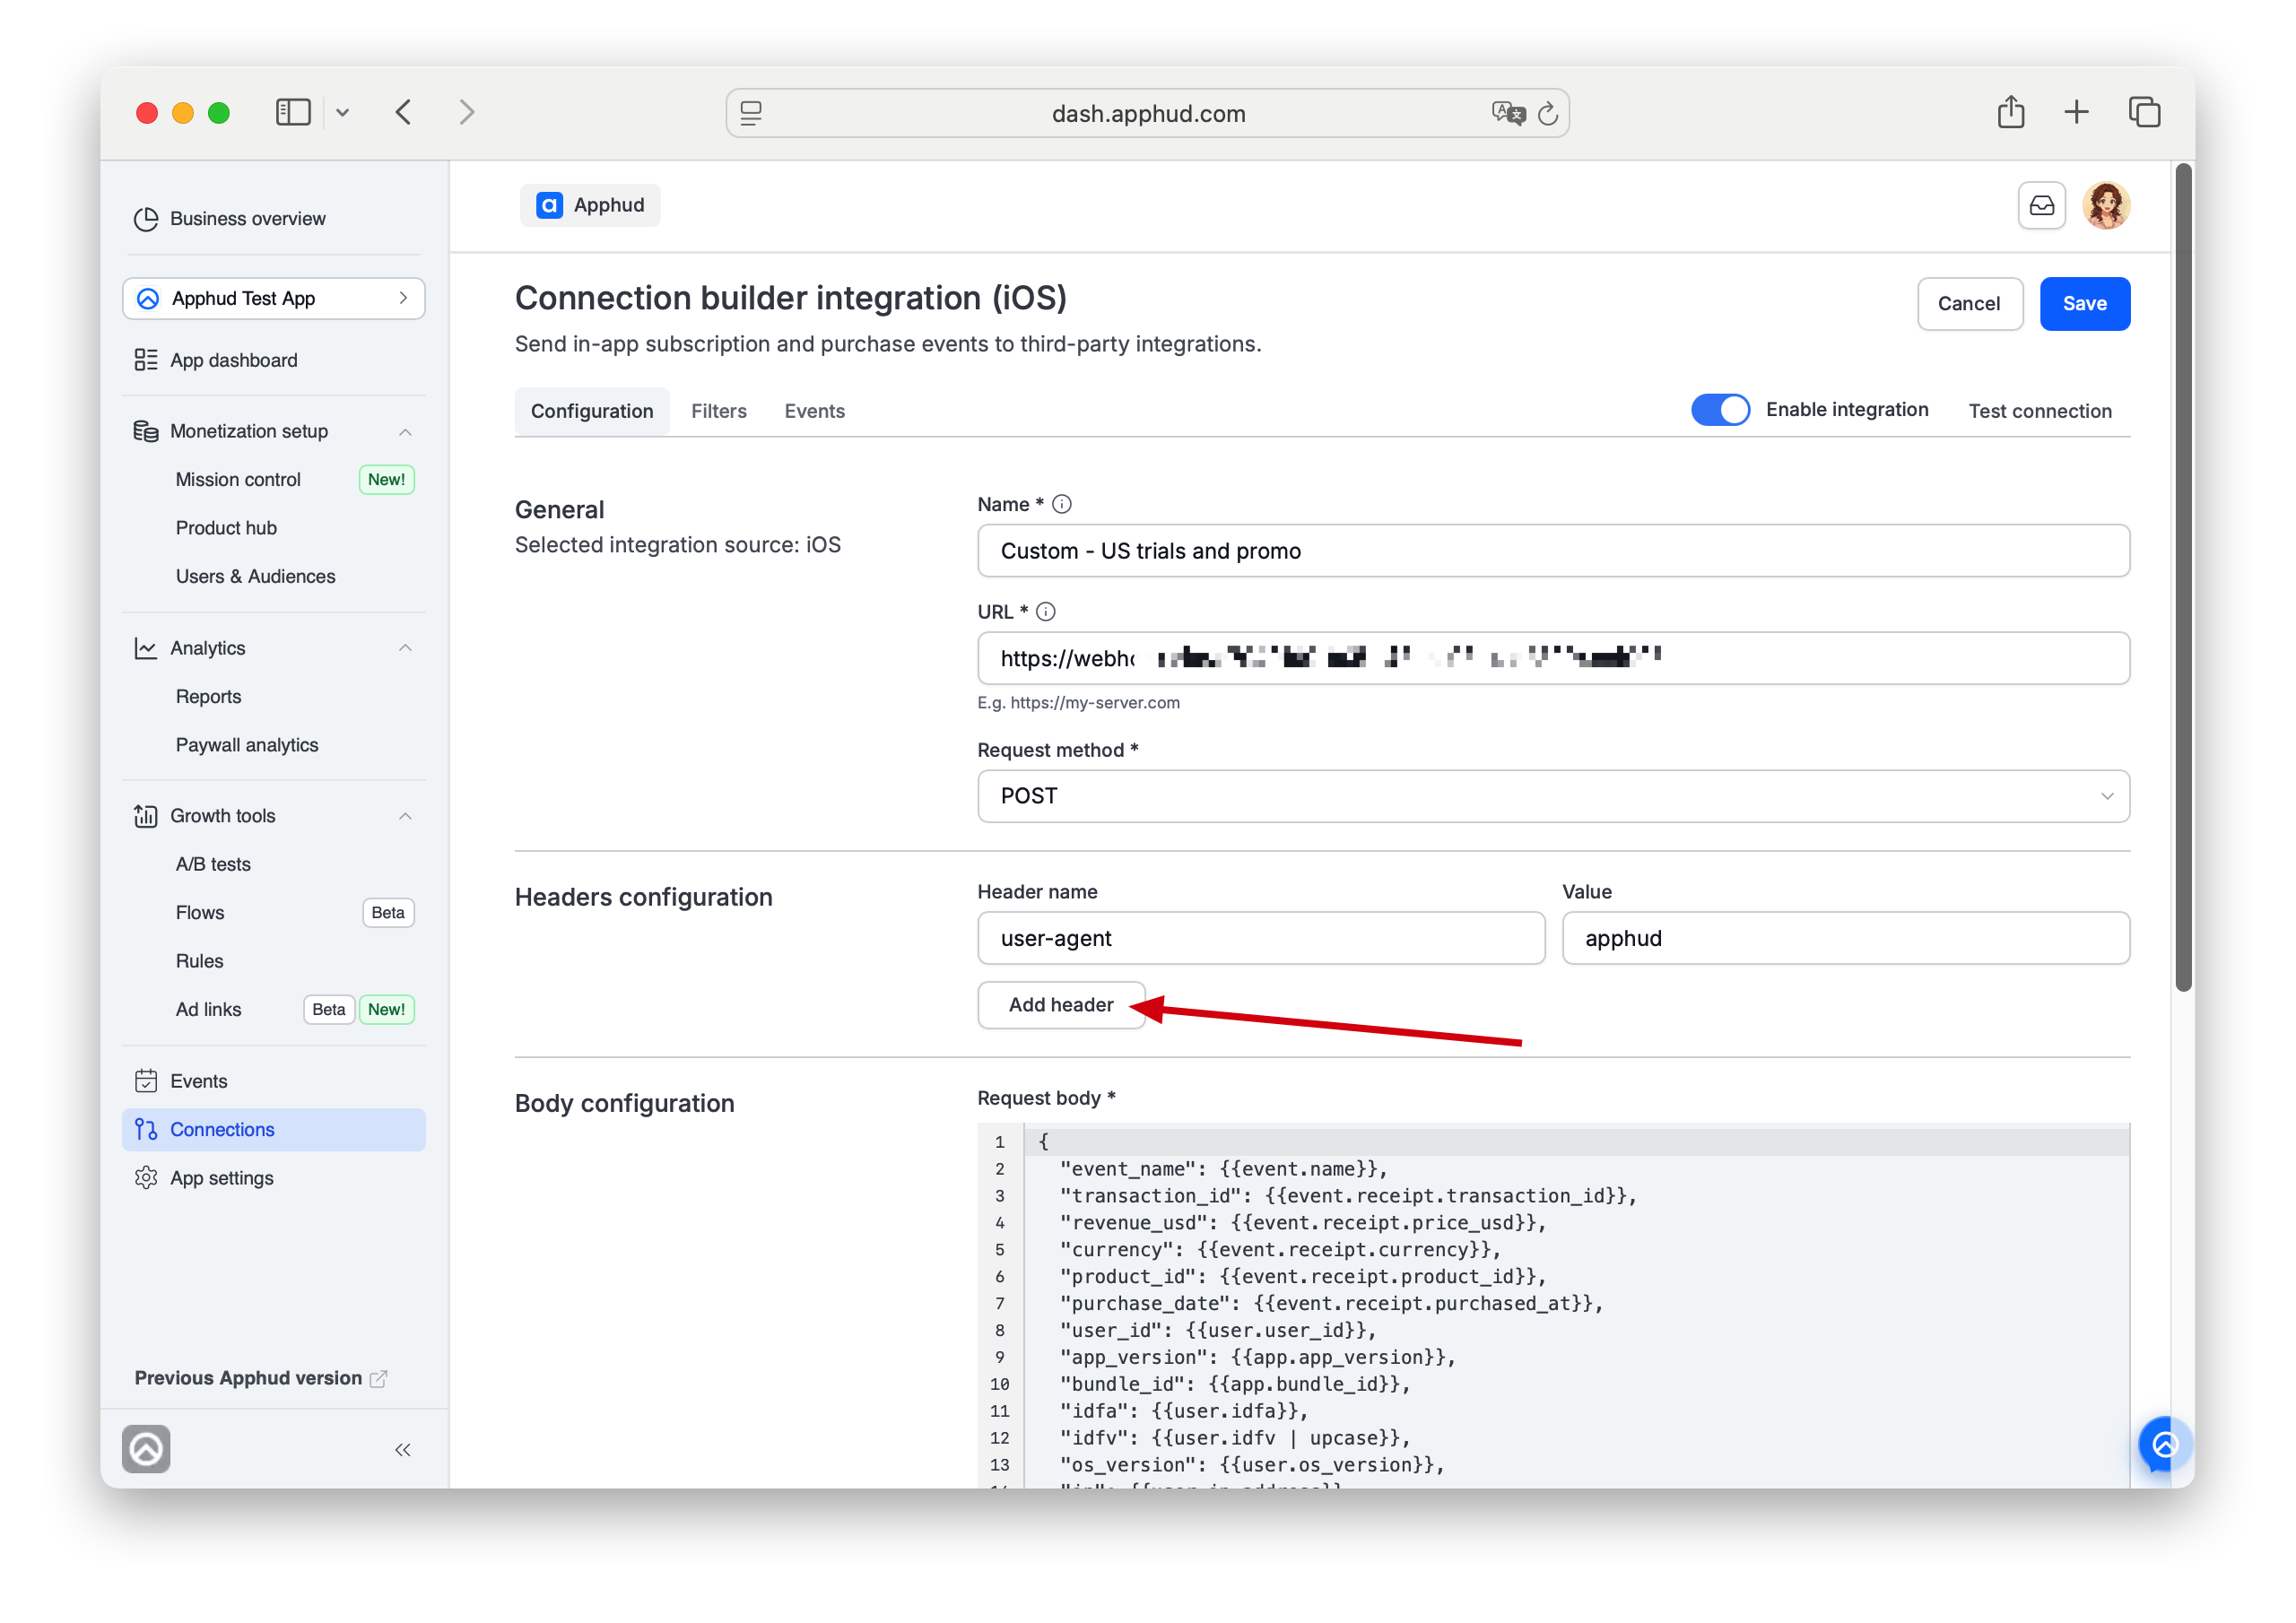Edit the integration Name field
Image resolution: width=2296 pixels, height=1623 pixels.
click(x=1553, y=551)
